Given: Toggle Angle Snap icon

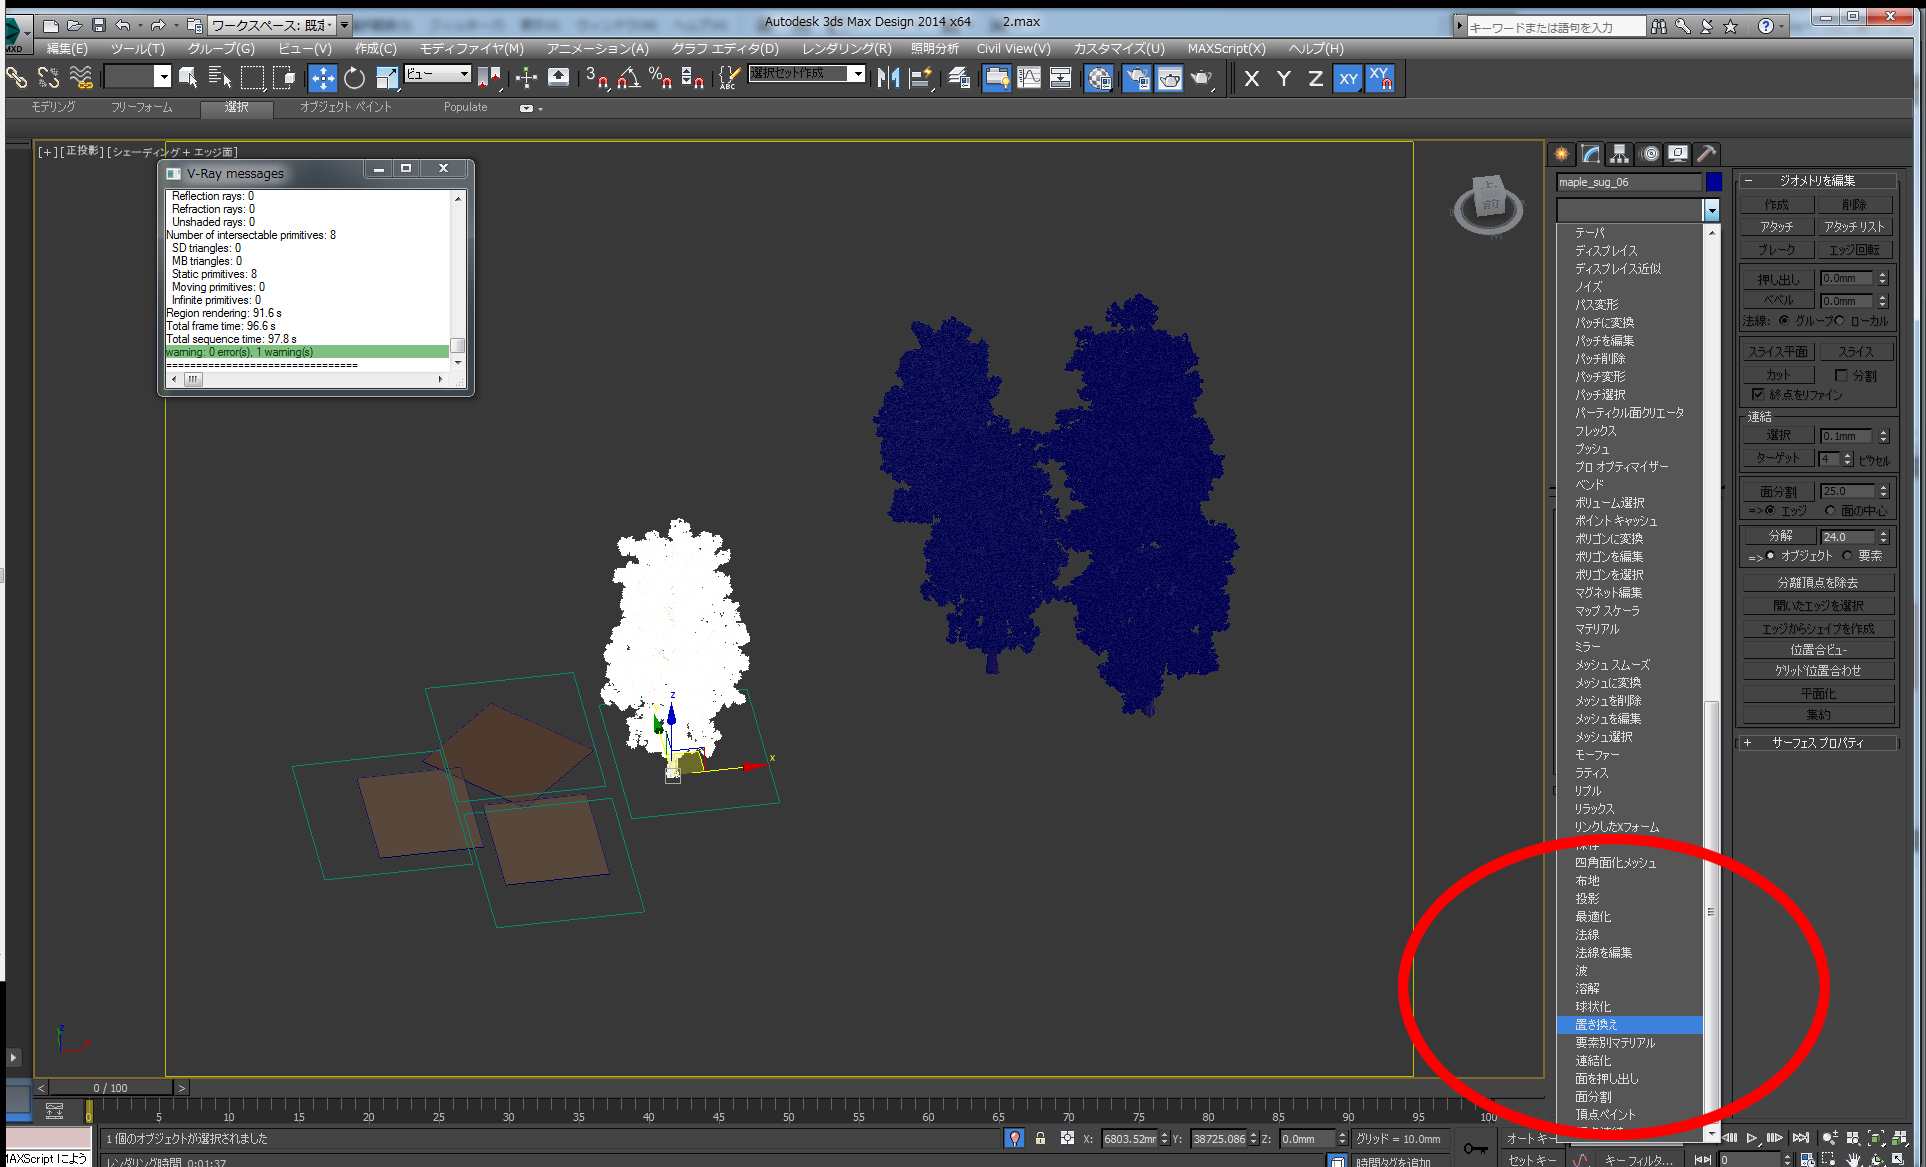Looking at the screenshot, I should coord(628,78).
